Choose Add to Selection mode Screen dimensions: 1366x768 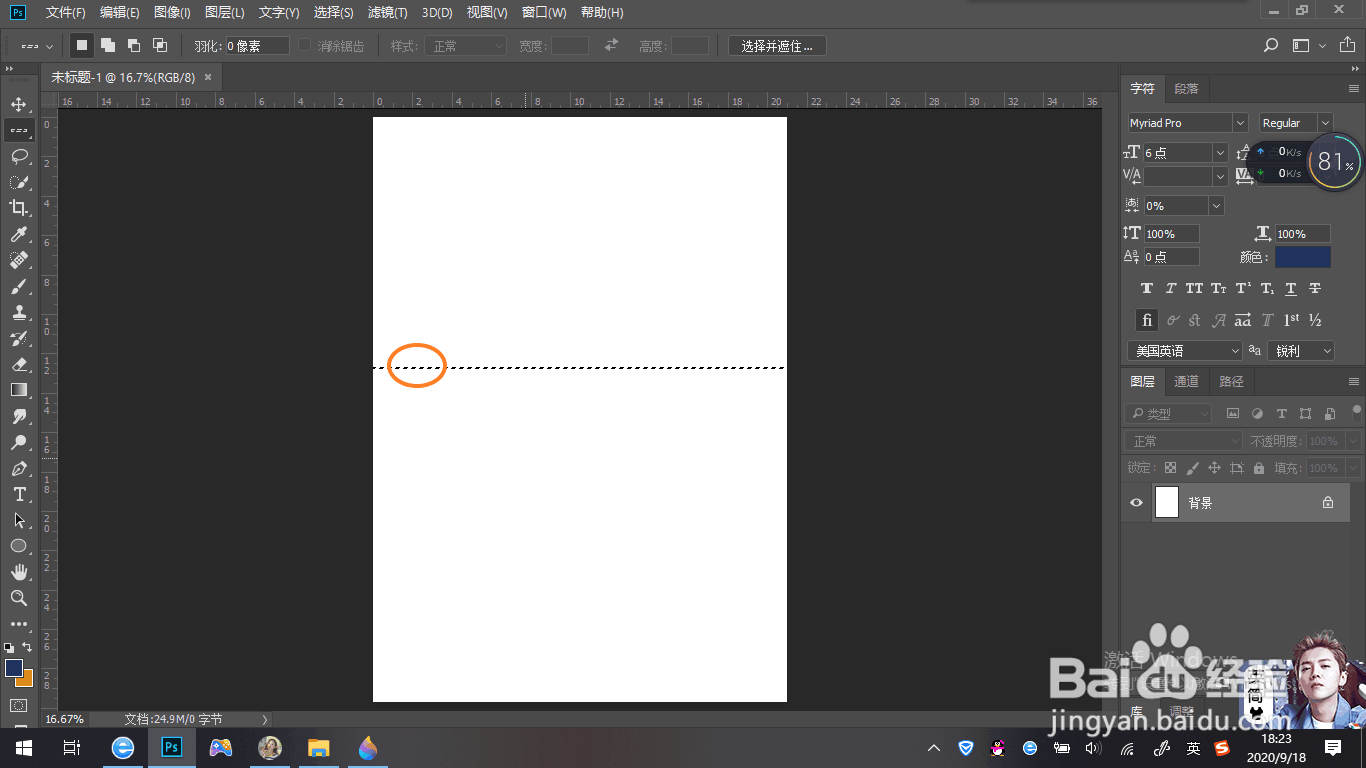pyautogui.click(x=108, y=45)
